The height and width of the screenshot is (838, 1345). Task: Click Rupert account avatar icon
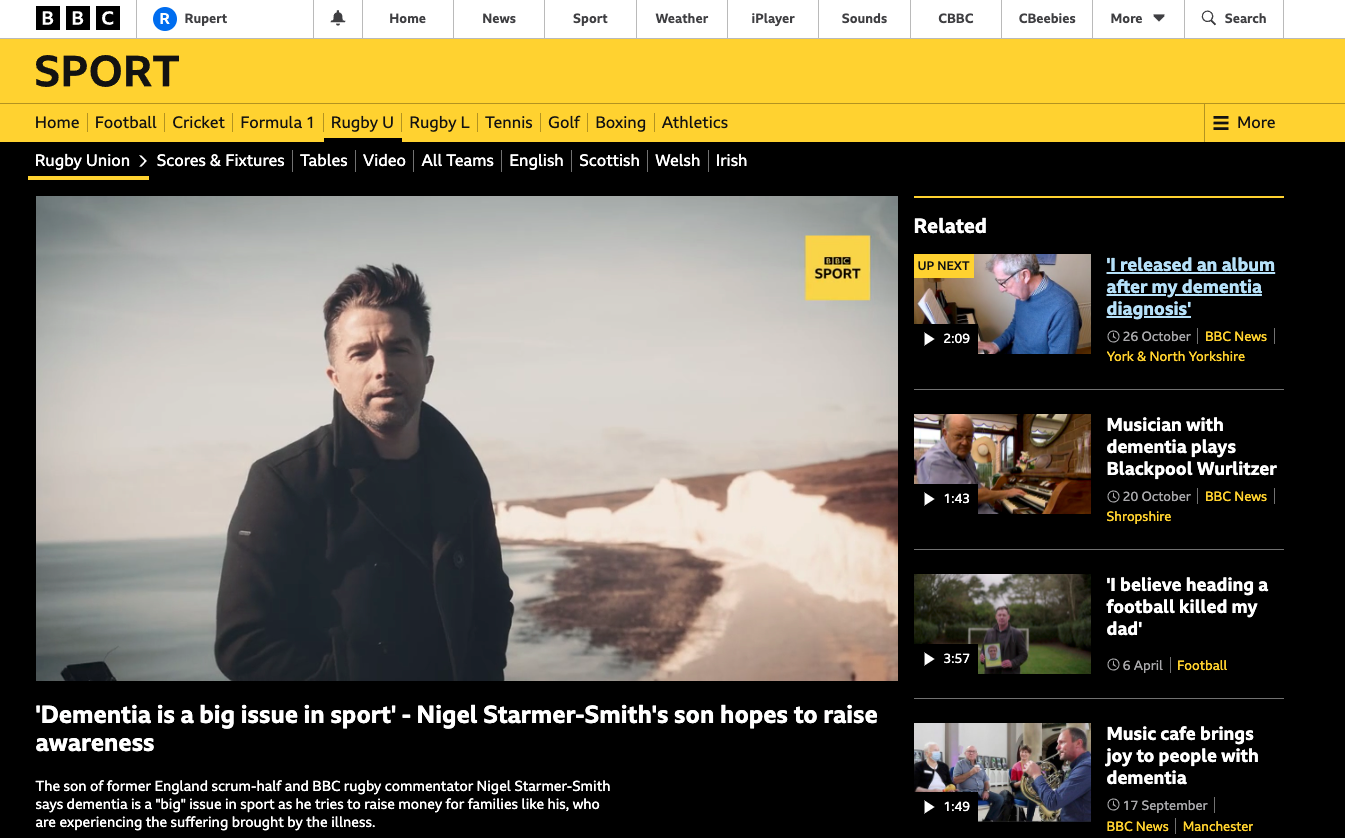(x=164, y=18)
